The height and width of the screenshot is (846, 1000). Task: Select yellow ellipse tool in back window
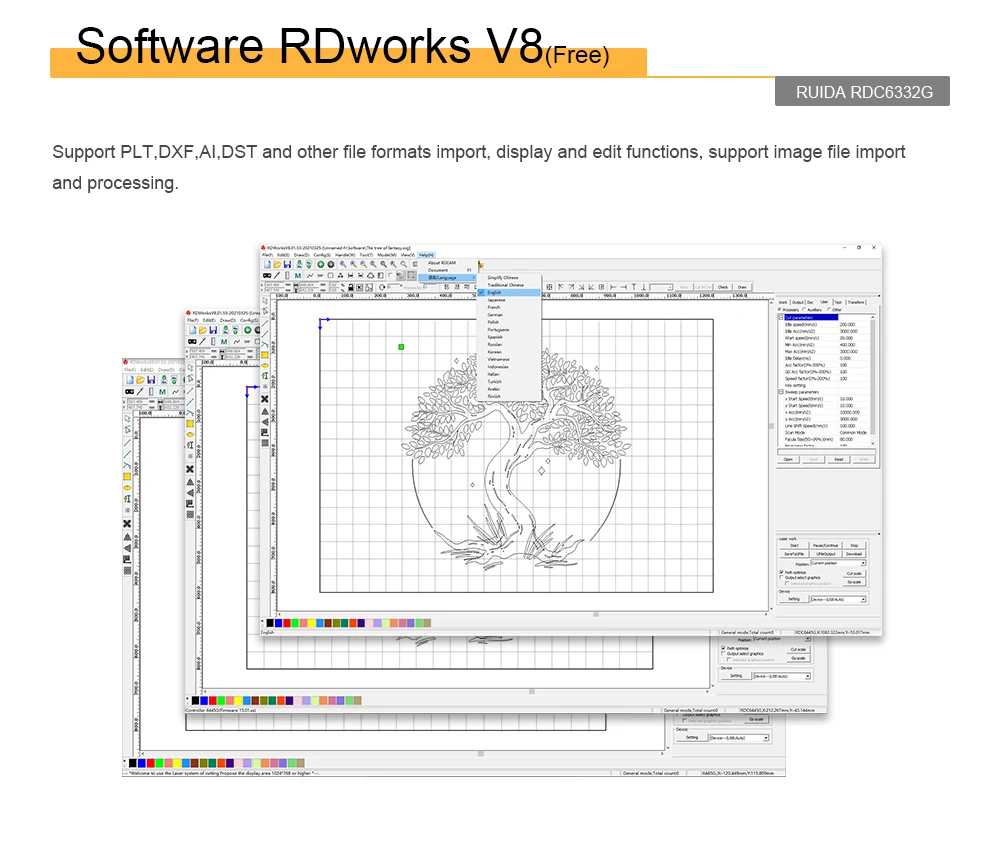127,488
